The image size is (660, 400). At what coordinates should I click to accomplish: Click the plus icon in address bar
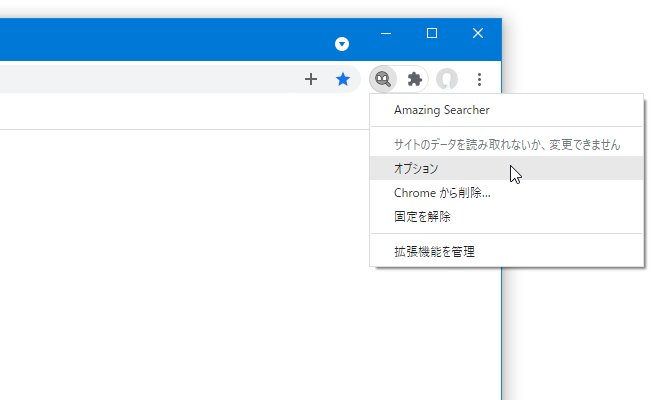311,79
